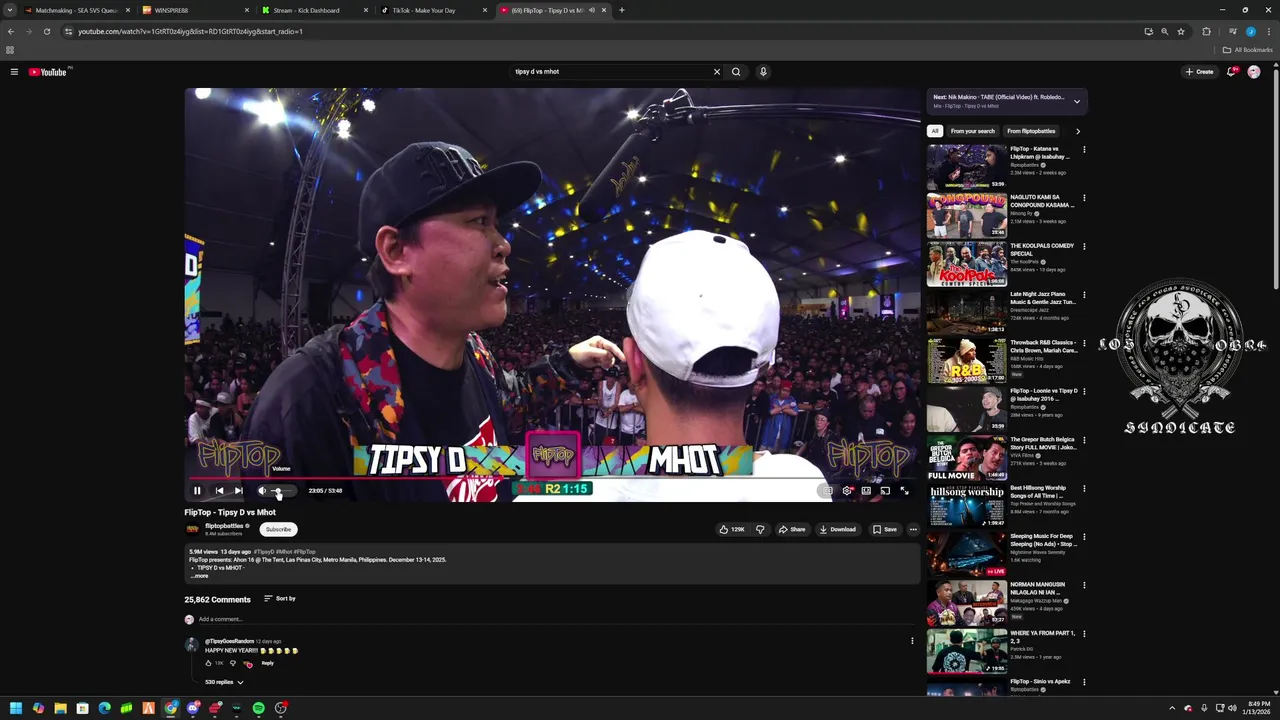Select the 'From fliptopbattles' chip
Image resolution: width=1280 pixels, height=720 pixels.
[1031, 131]
